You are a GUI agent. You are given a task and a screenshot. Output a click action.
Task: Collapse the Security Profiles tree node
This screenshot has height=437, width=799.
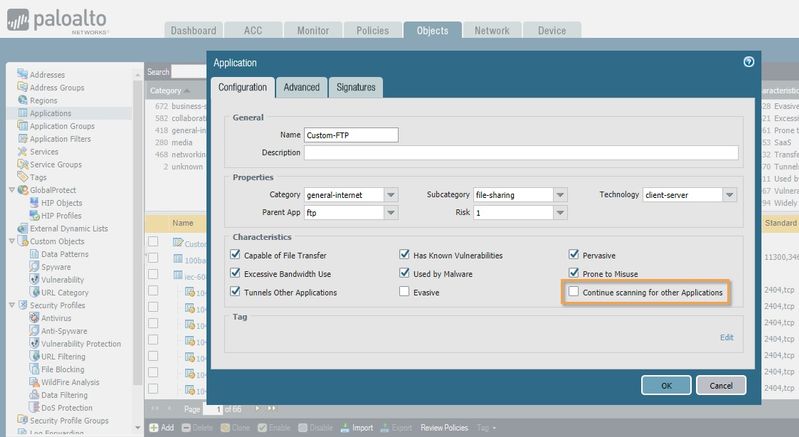(x=12, y=305)
